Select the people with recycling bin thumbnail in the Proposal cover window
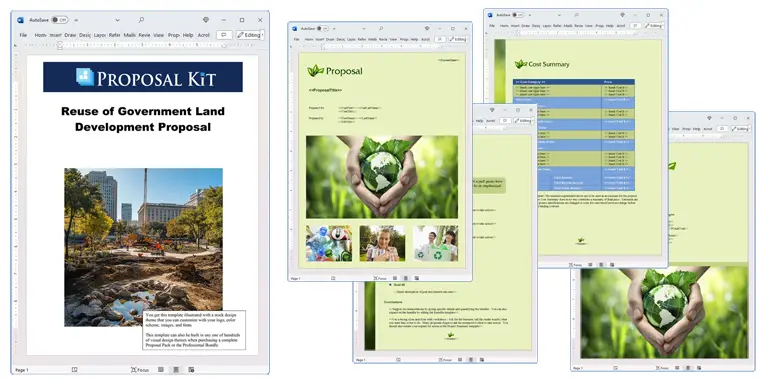 tap(435, 243)
